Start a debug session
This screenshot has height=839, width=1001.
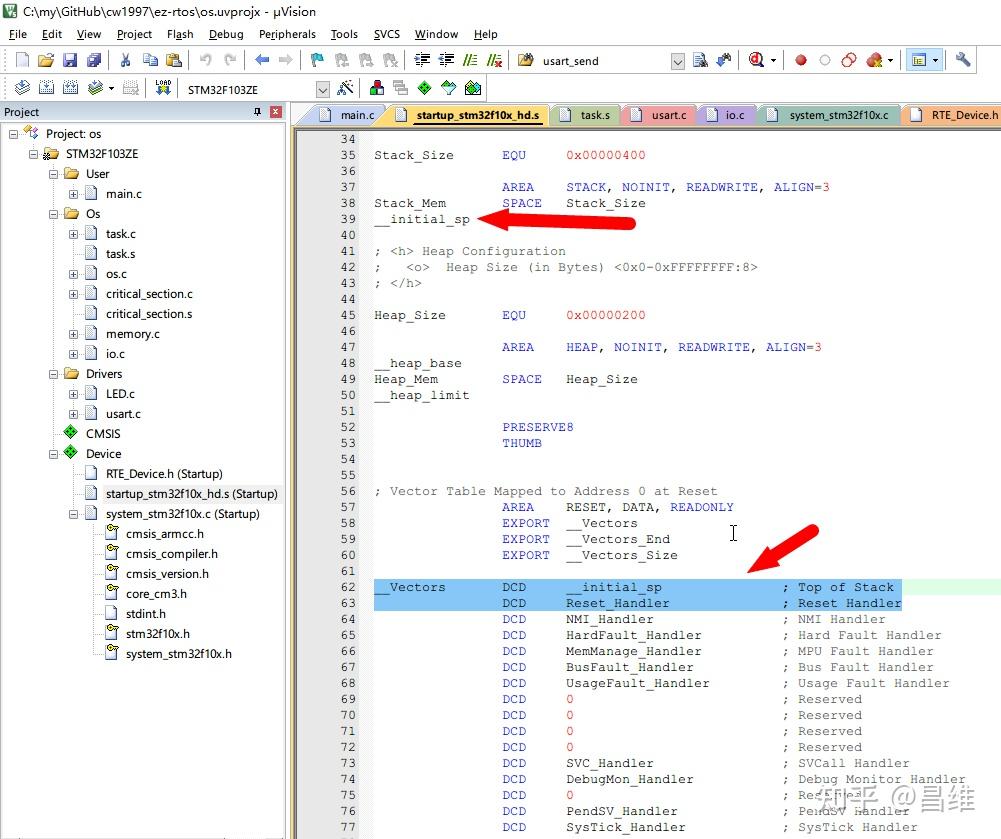coord(755,60)
